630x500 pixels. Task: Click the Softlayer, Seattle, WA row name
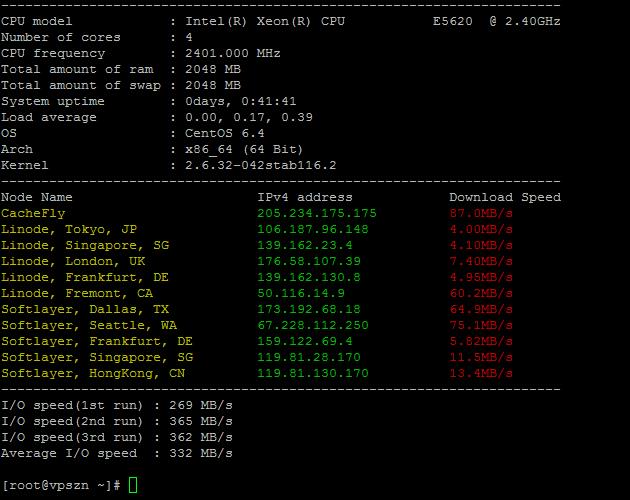89,326
